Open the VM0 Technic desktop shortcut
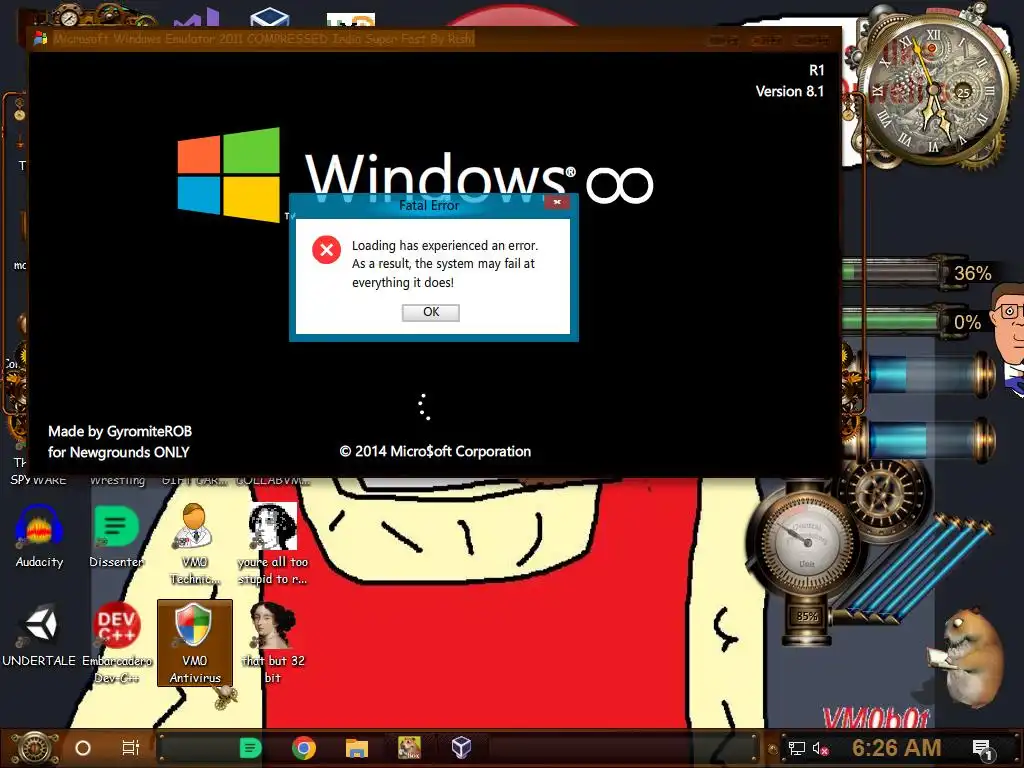 coord(195,543)
